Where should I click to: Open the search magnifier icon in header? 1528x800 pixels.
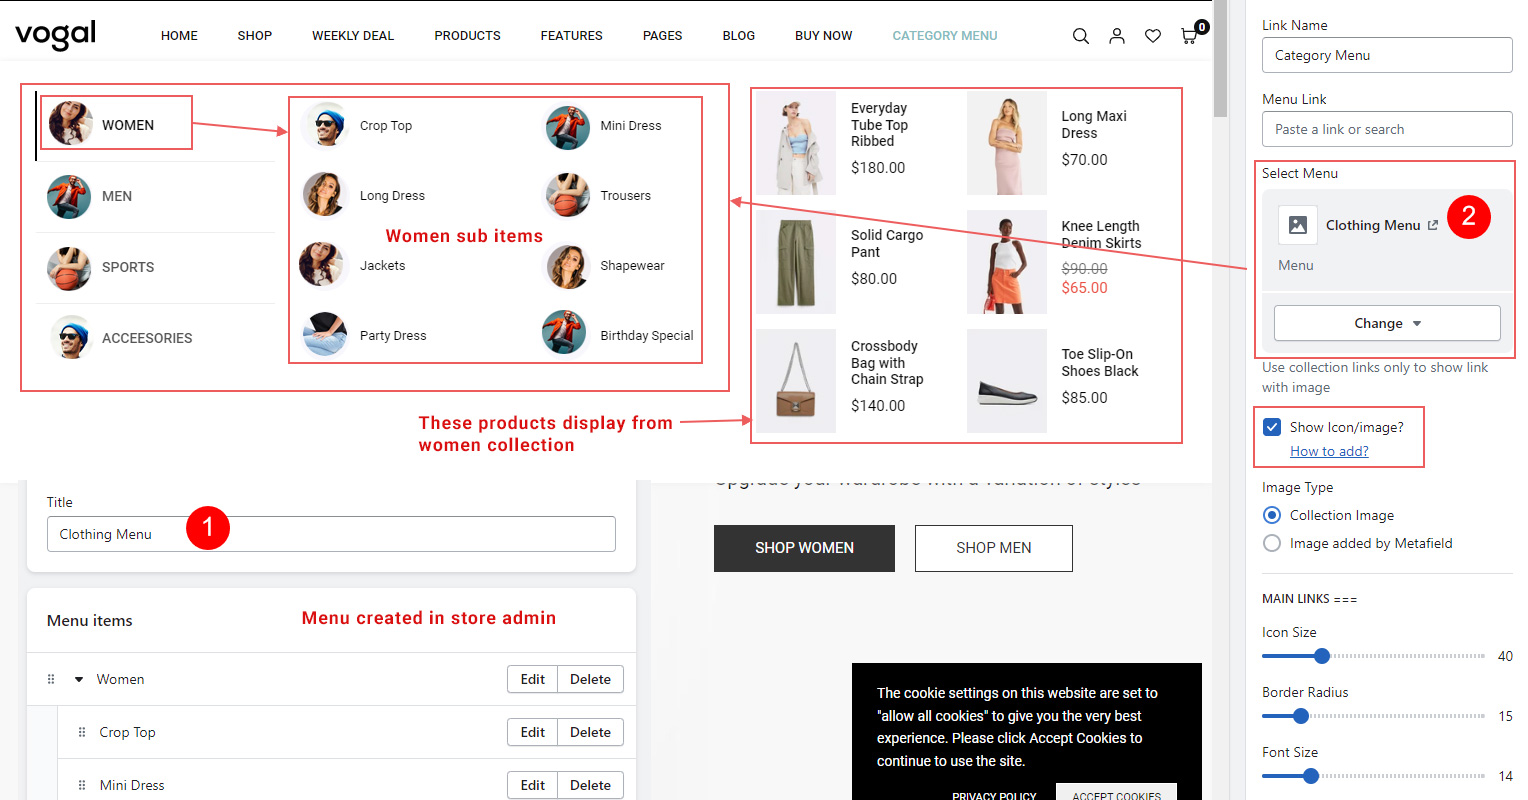[x=1081, y=36]
